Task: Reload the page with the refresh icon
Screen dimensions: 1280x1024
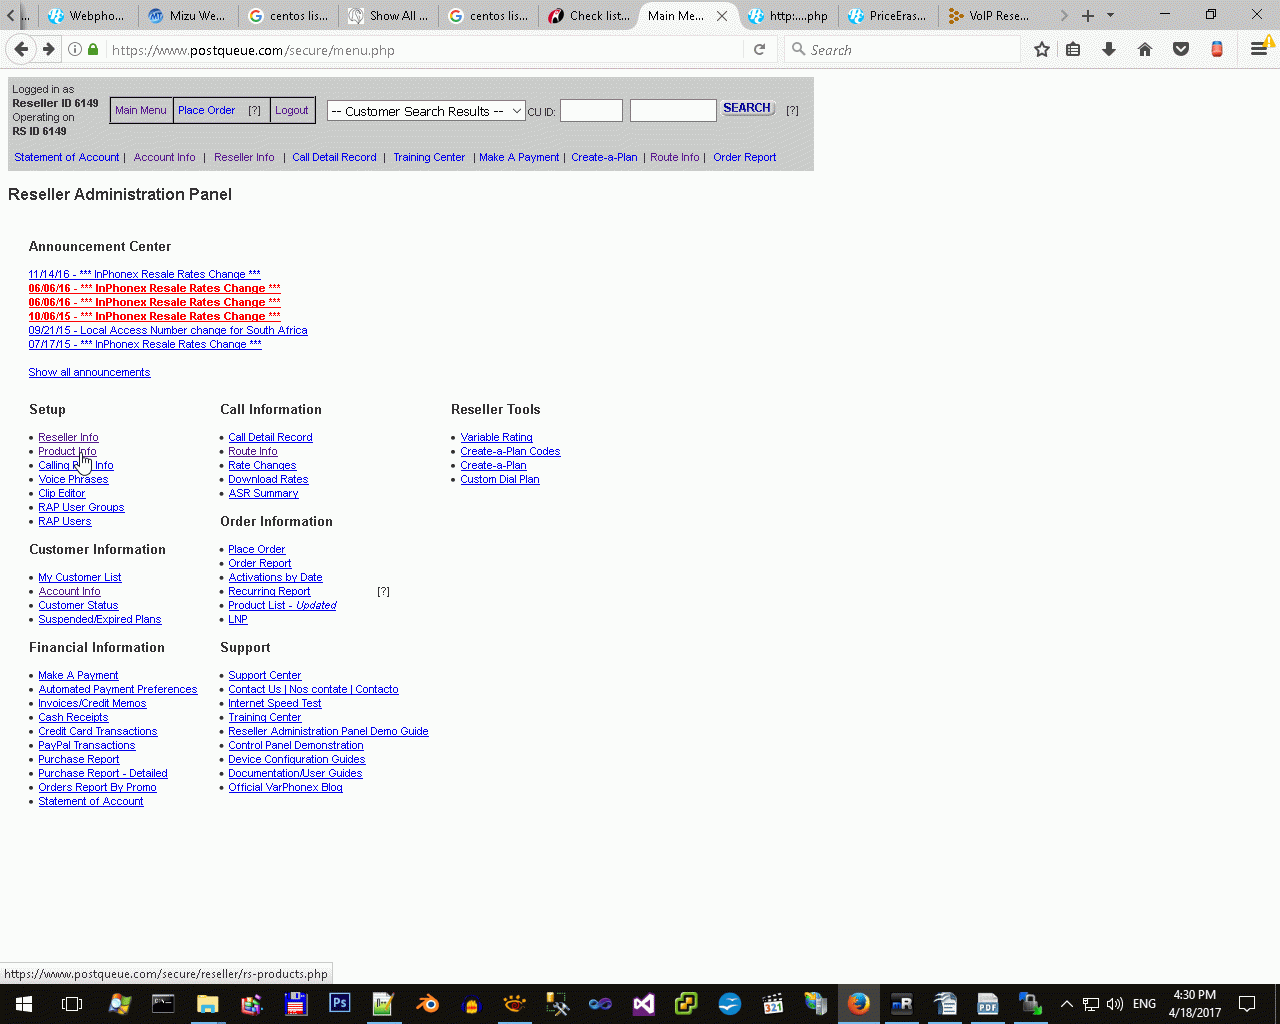Action: pyautogui.click(x=759, y=49)
